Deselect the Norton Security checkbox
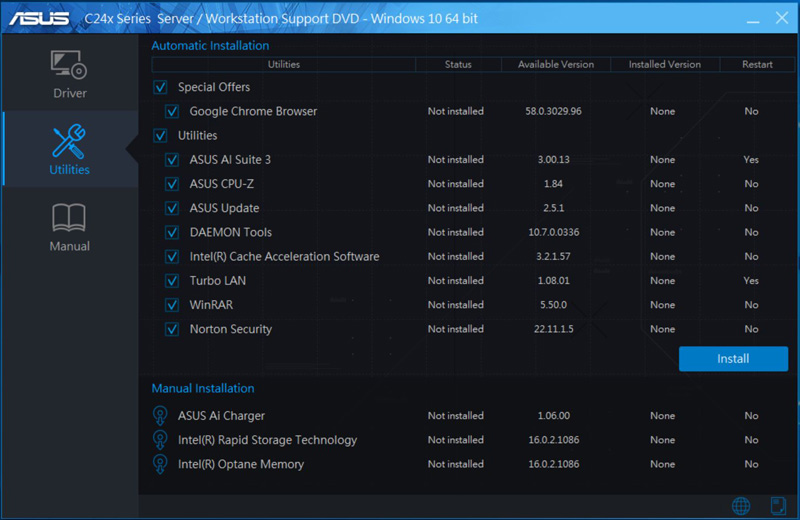The width and height of the screenshot is (800, 520). [x=172, y=329]
